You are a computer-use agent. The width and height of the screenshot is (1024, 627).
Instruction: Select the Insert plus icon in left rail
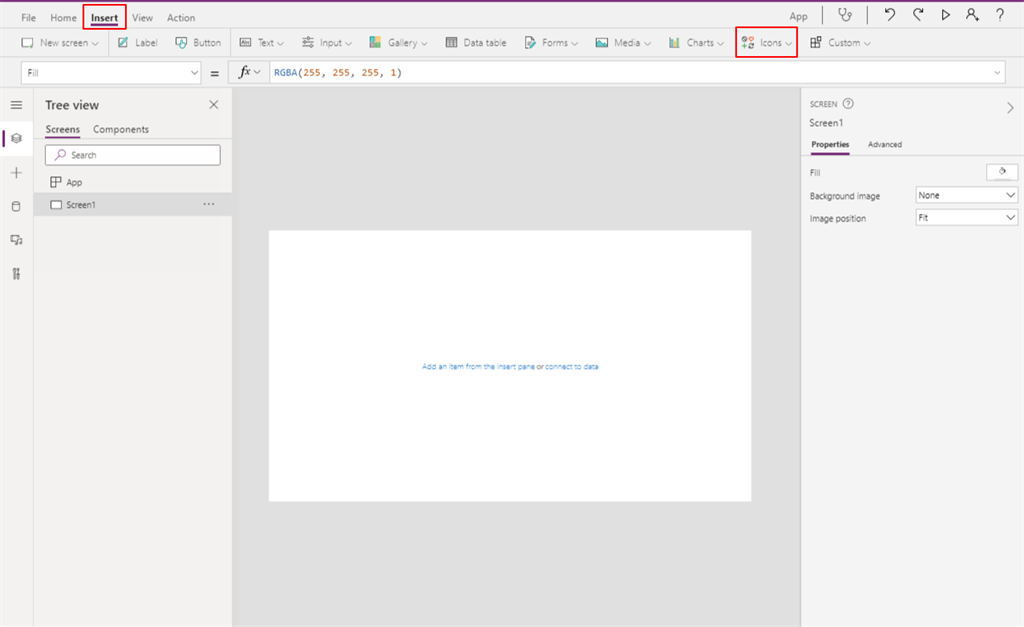pos(16,172)
